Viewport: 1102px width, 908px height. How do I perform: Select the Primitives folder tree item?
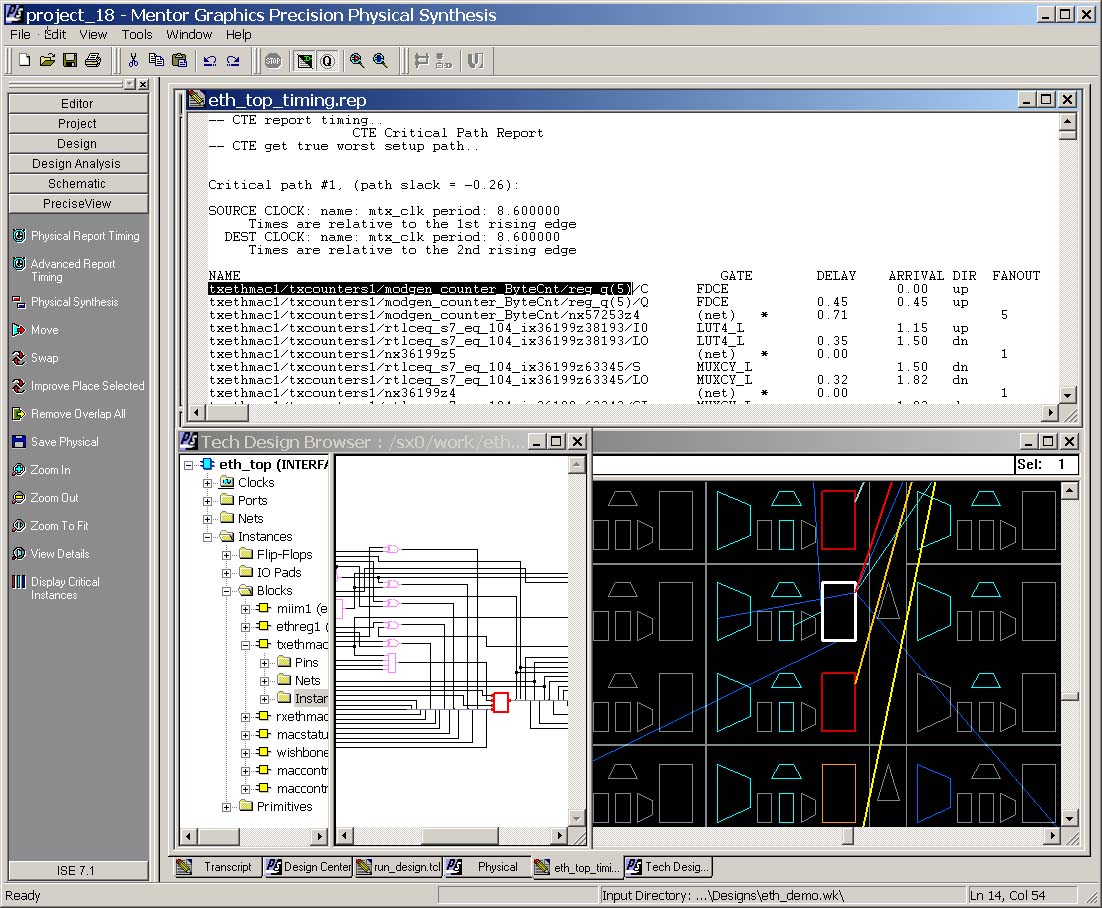[277, 807]
